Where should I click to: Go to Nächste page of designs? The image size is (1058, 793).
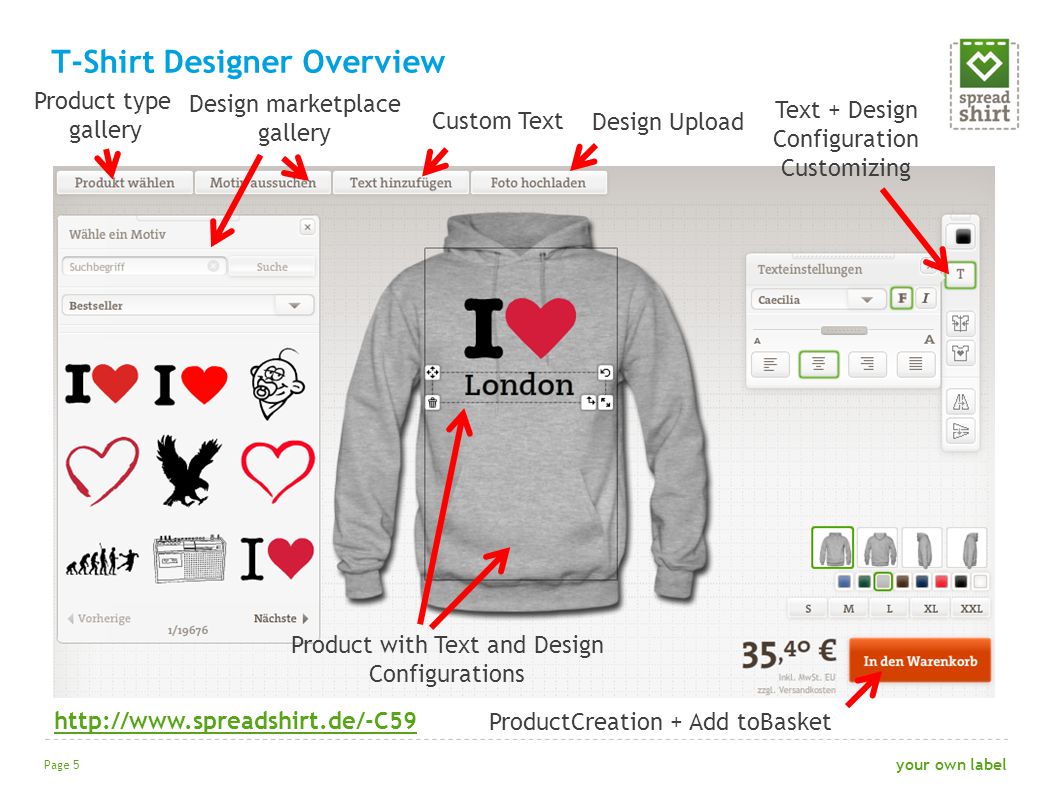click(281, 618)
